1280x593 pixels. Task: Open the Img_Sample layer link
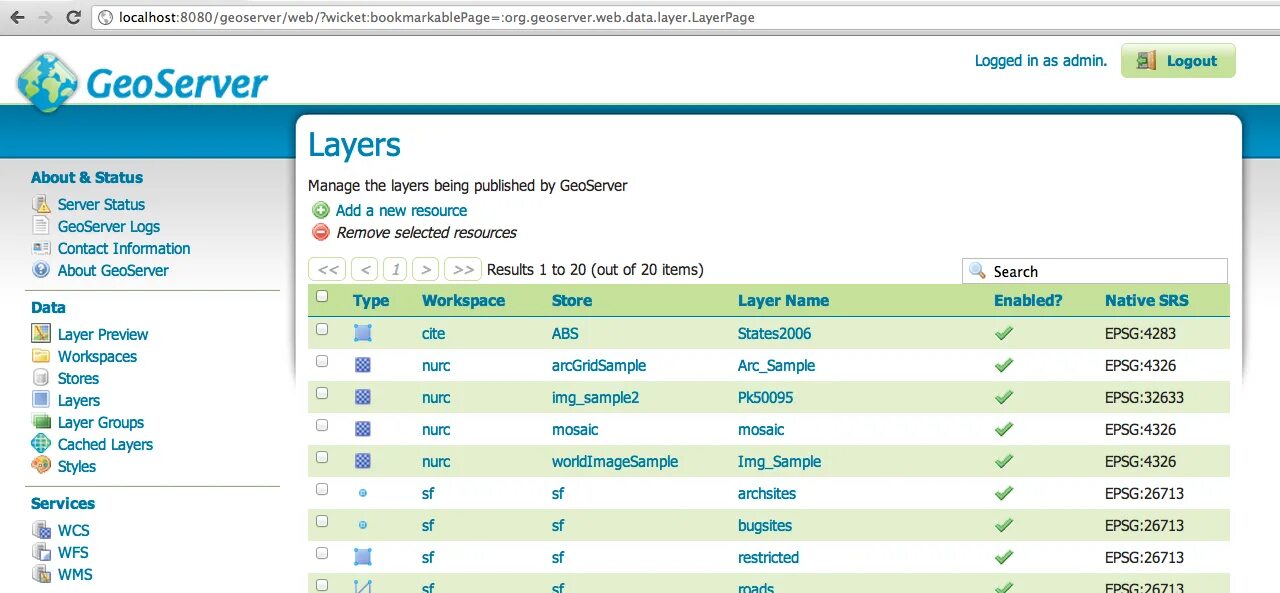(x=779, y=461)
